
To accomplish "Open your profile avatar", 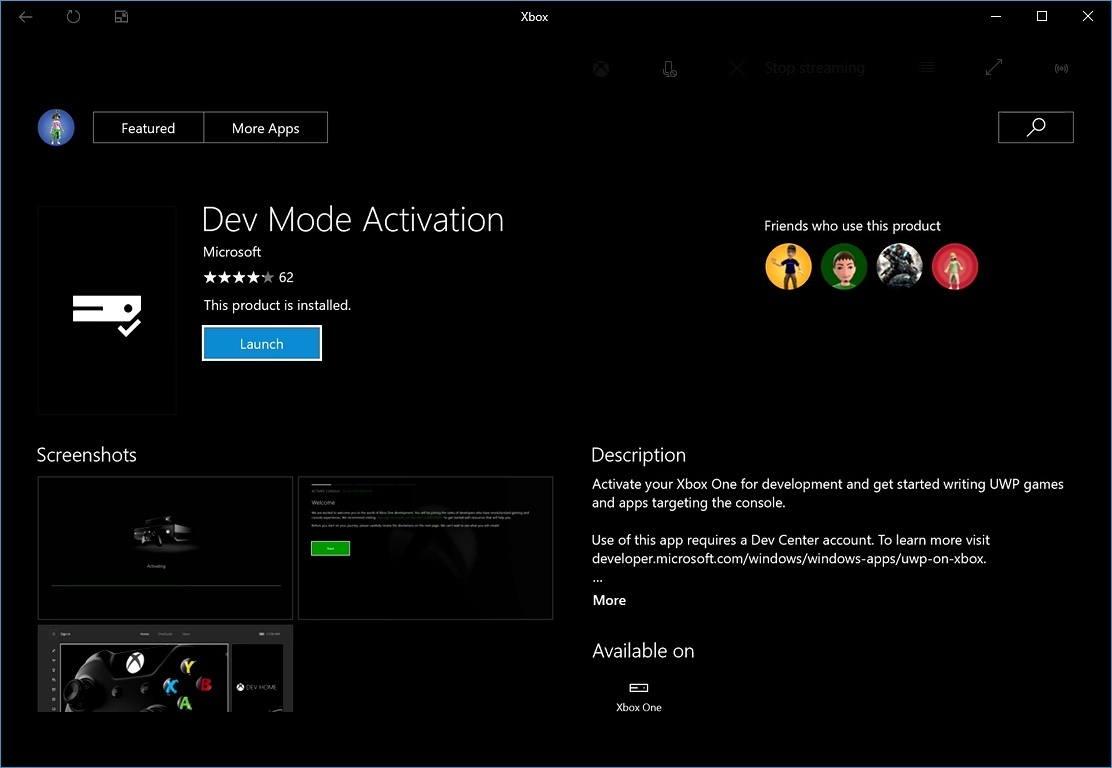I will (56, 127).
